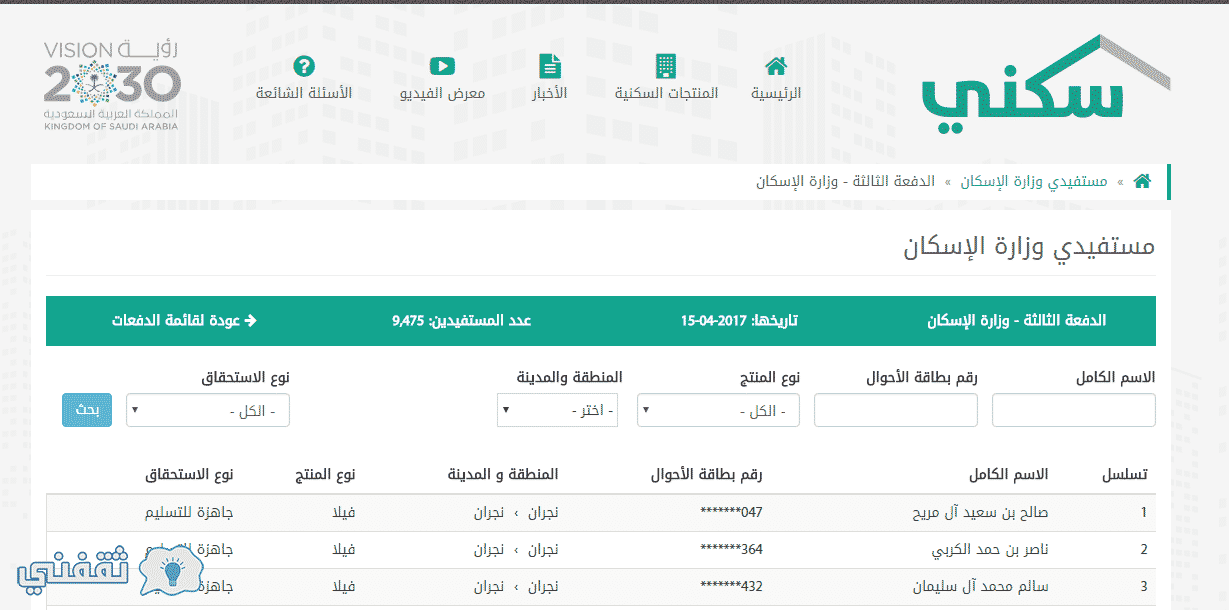This screenshot has width=1229, height=610.
Task: Click the نوع المنتج table column header
Action: click(x=324, y=473)
